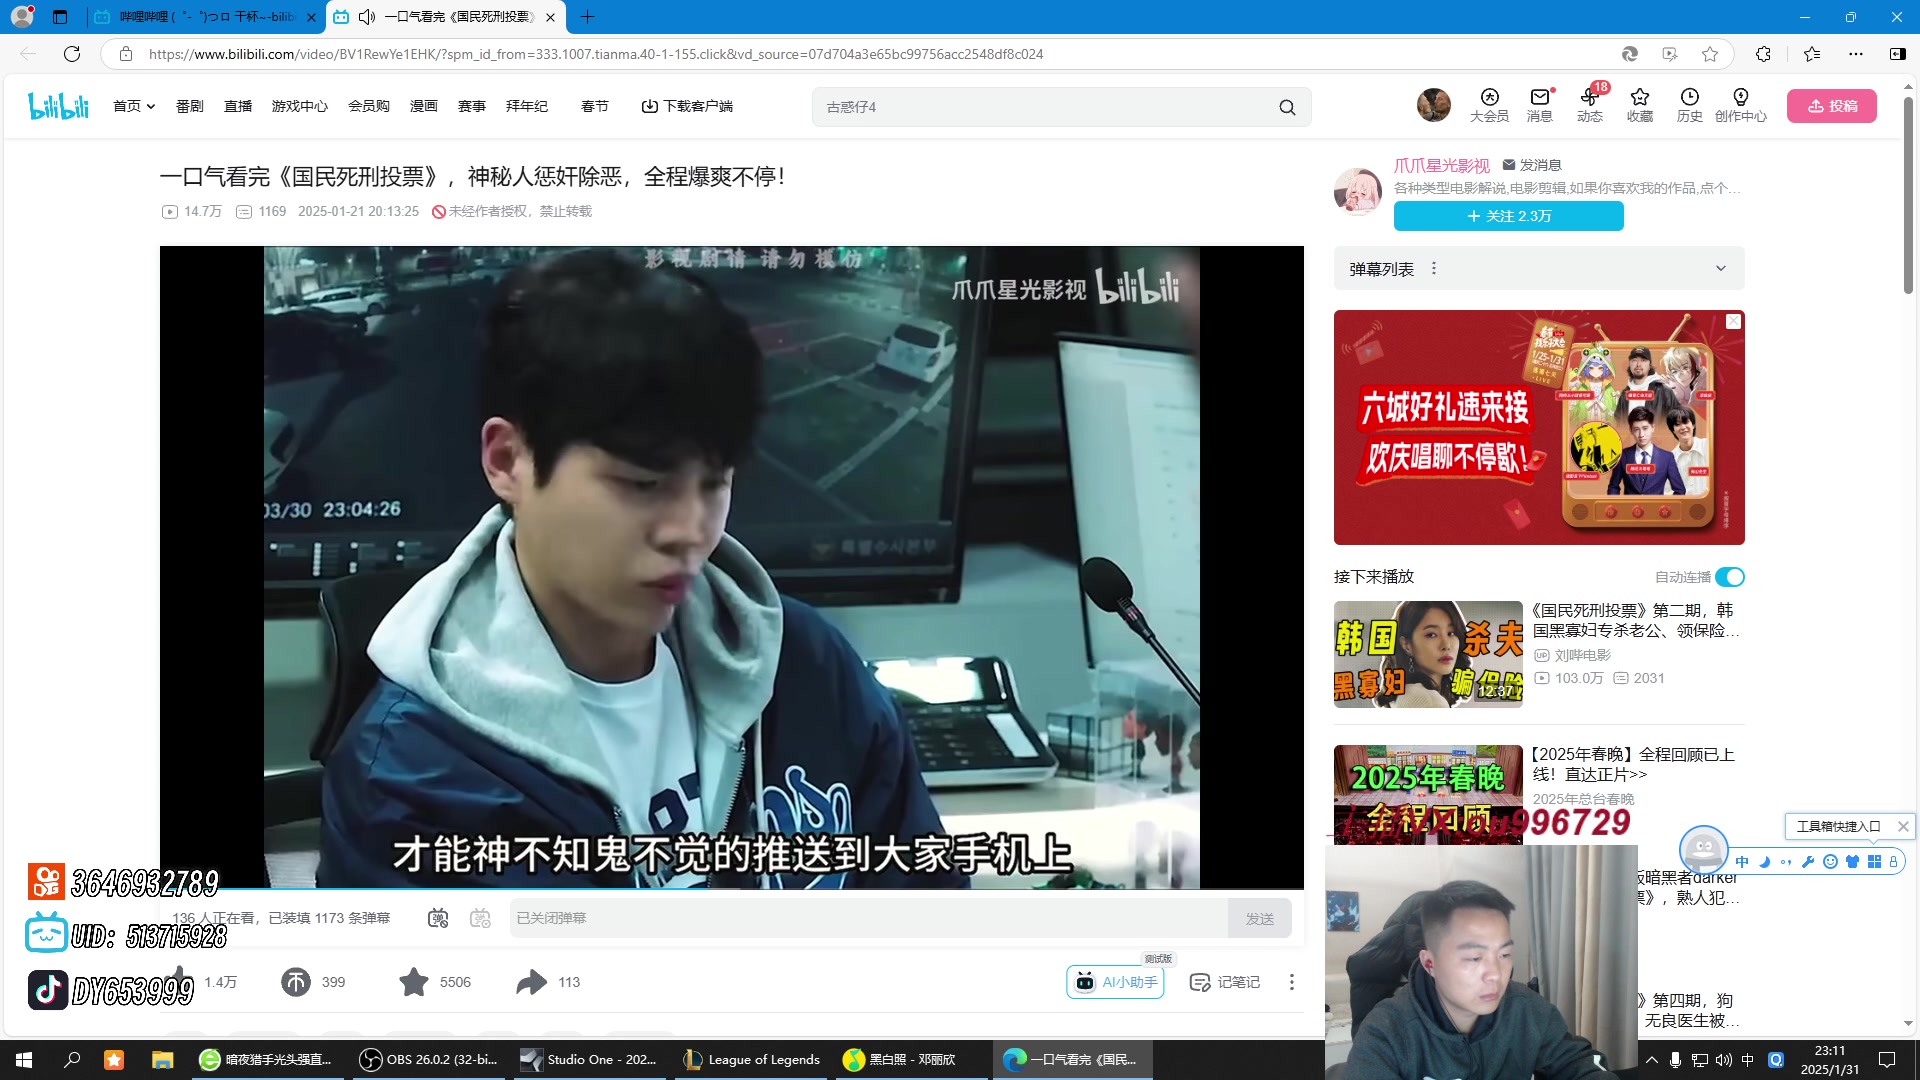Toggle Sogou half/full moon width icon
The image size is (1920, 1080).
1764,862
